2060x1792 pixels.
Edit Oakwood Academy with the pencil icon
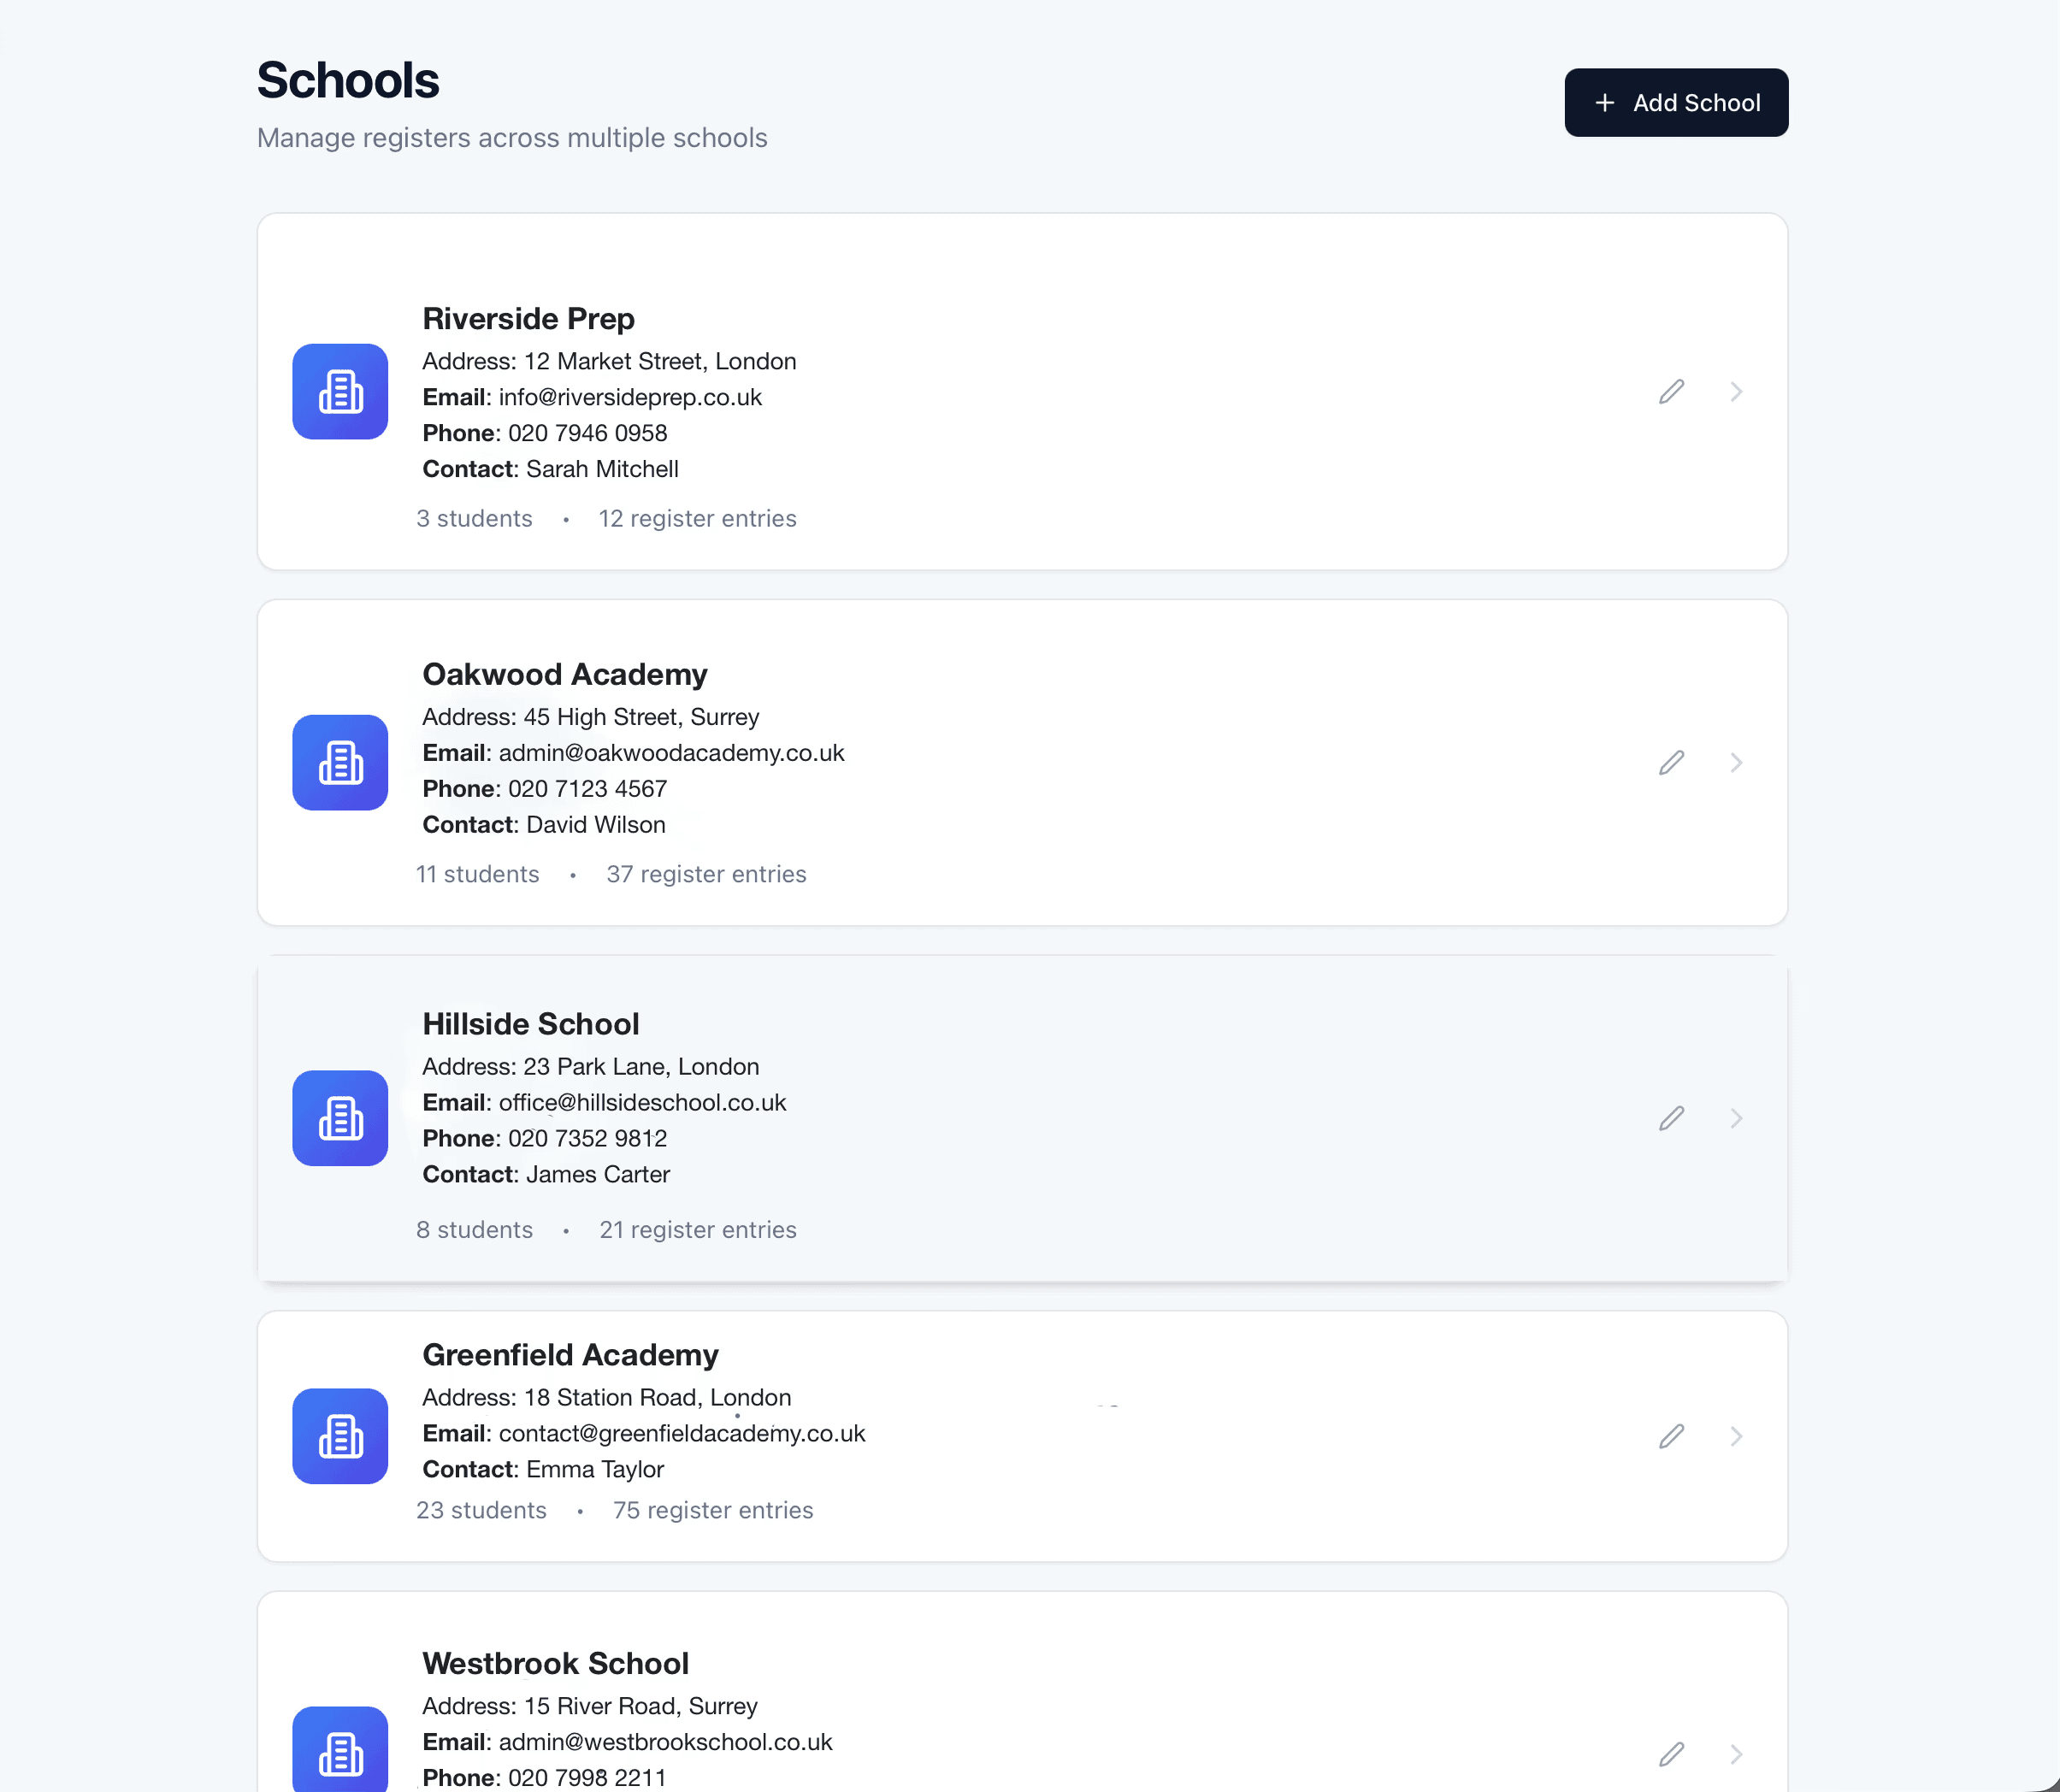(1671, 763)
